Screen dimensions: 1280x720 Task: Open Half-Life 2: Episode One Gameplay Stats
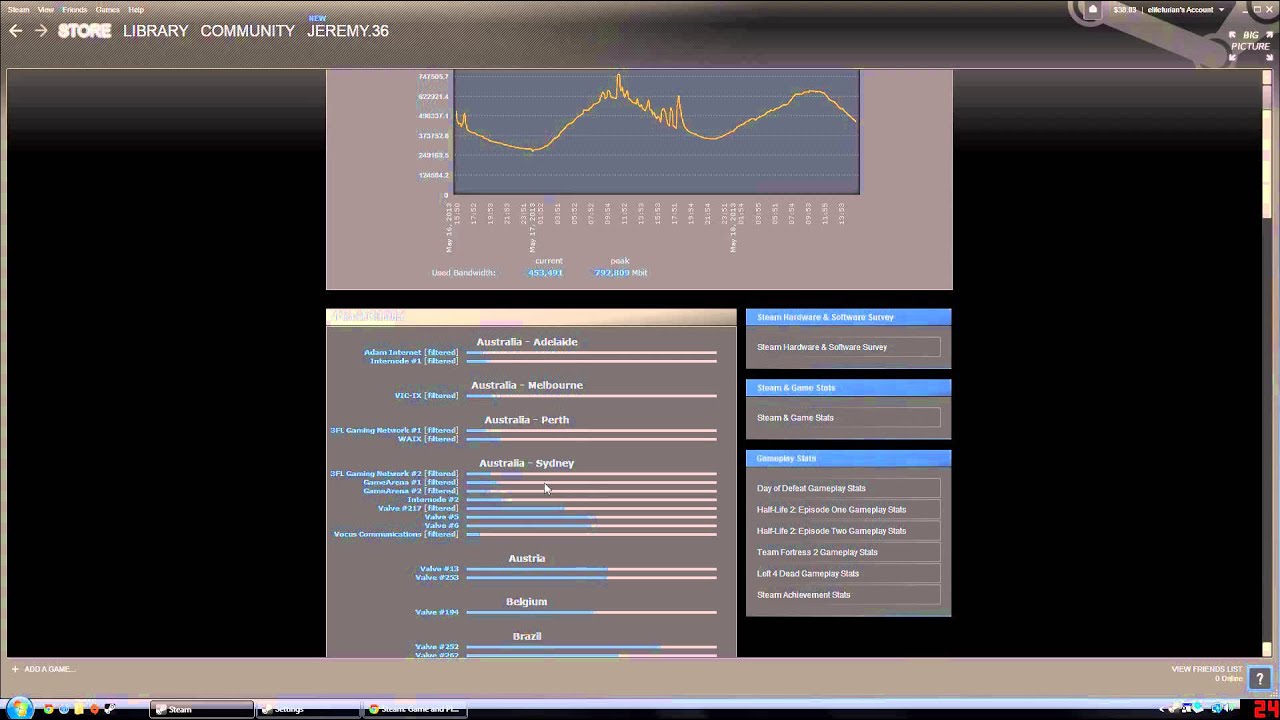(848, 510)
